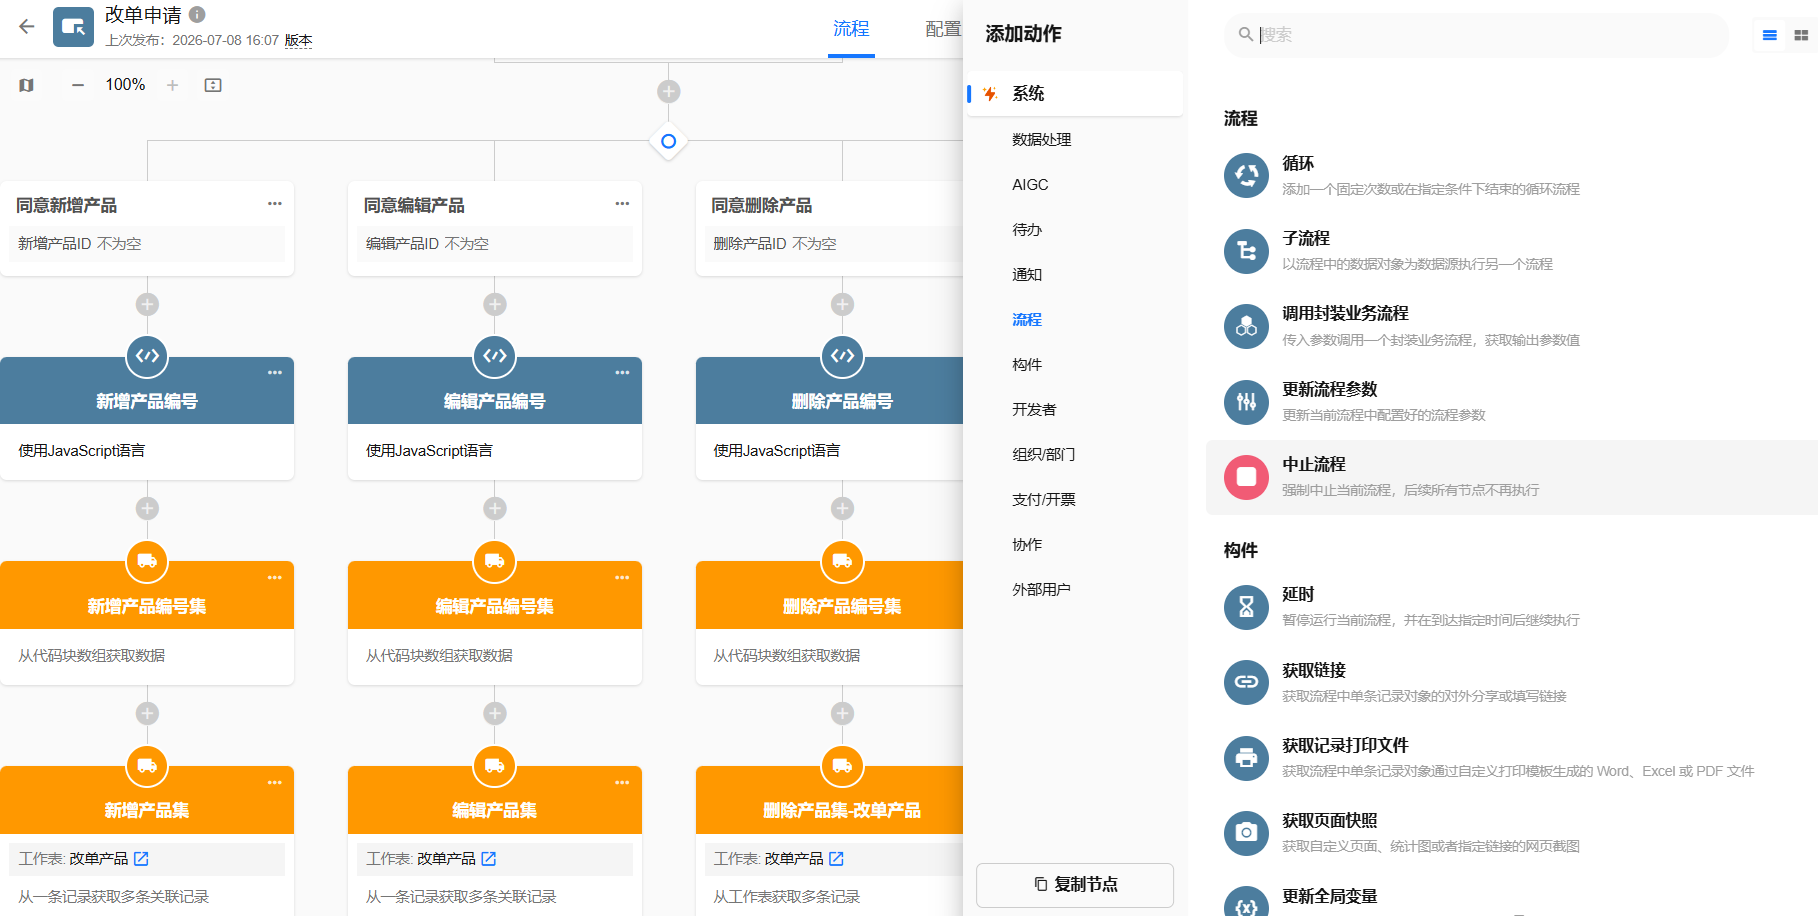
Task: Add the 延时 delay action
Action: point(1511,607)
